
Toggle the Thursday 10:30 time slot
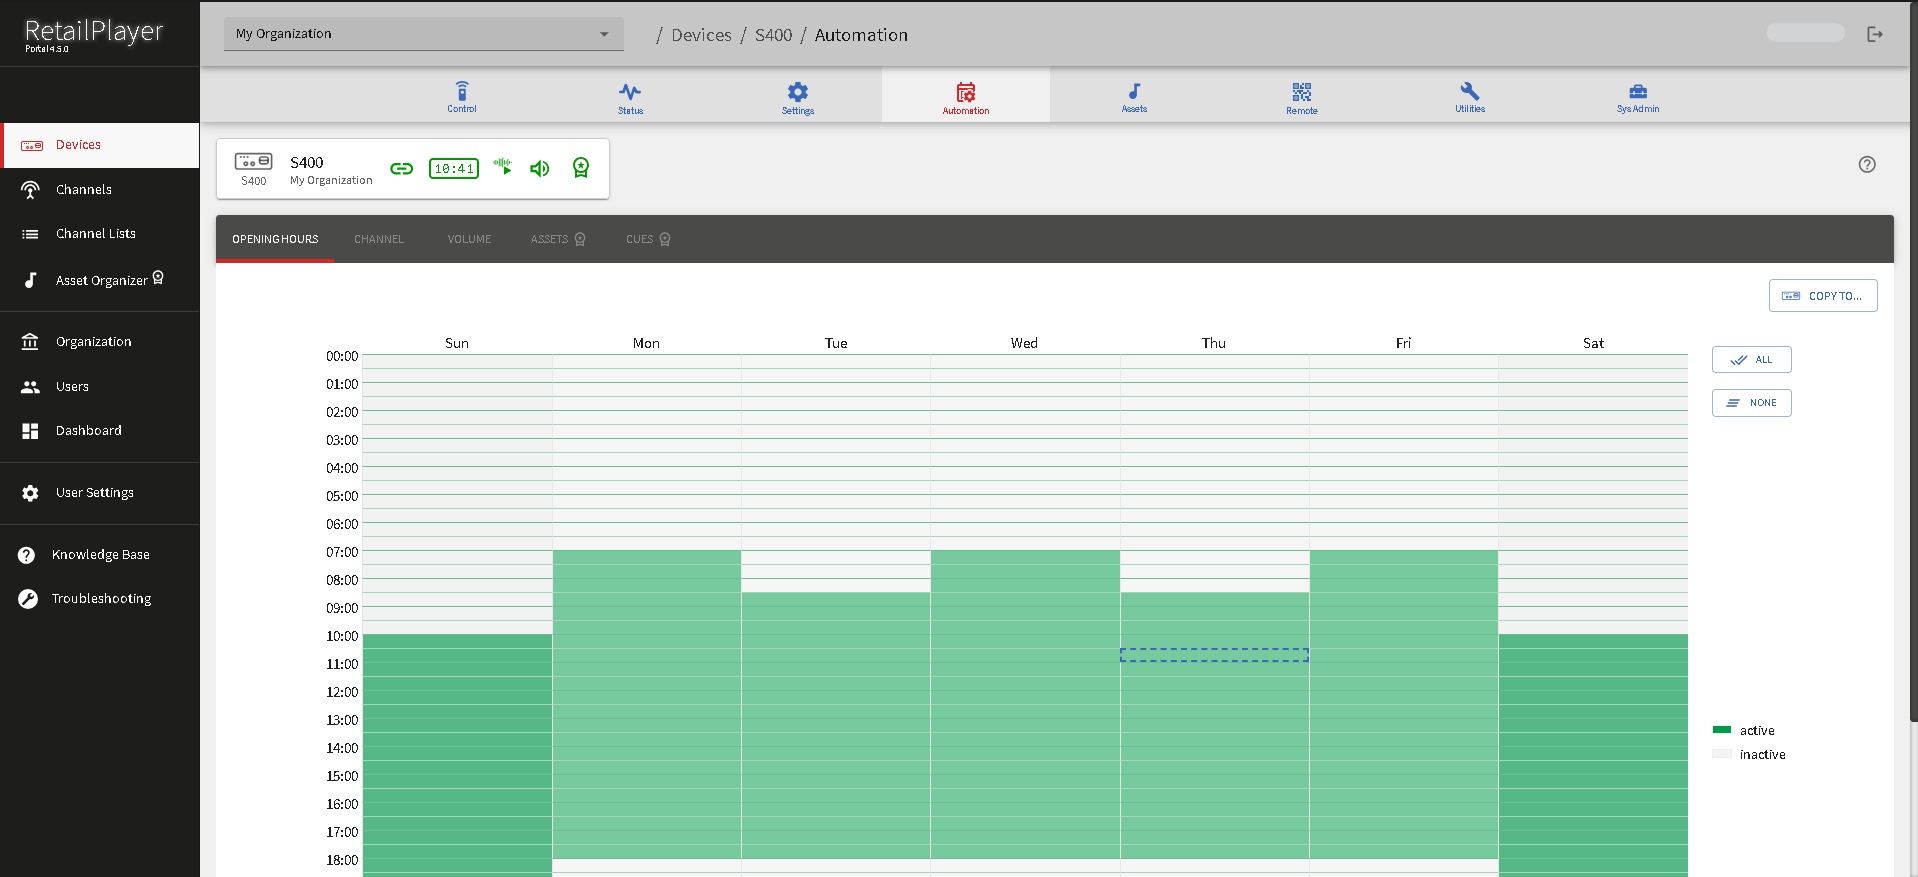(1214, 655)
